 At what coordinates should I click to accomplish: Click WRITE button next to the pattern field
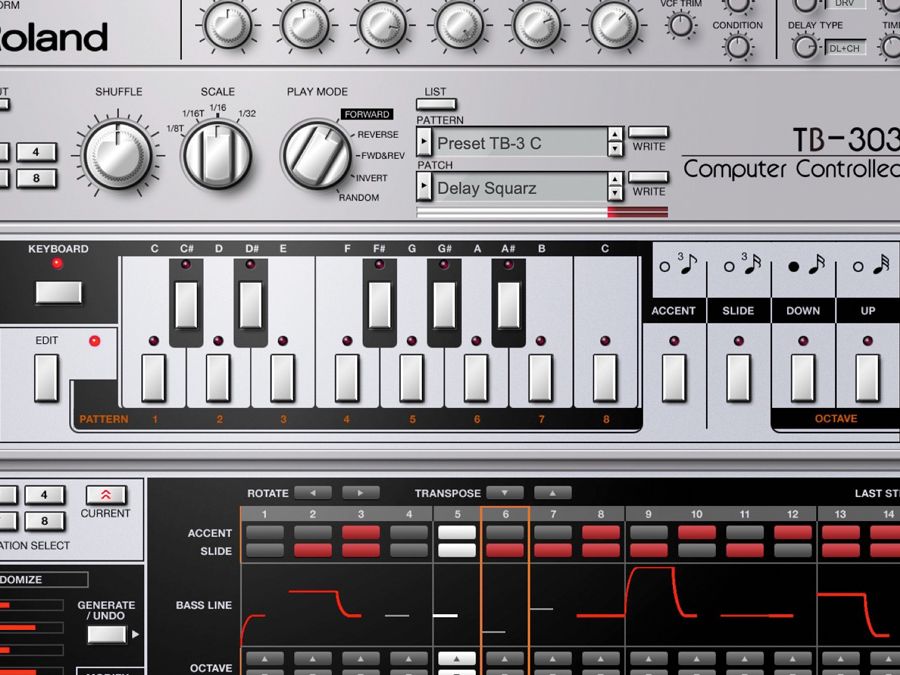click(649, 132)
